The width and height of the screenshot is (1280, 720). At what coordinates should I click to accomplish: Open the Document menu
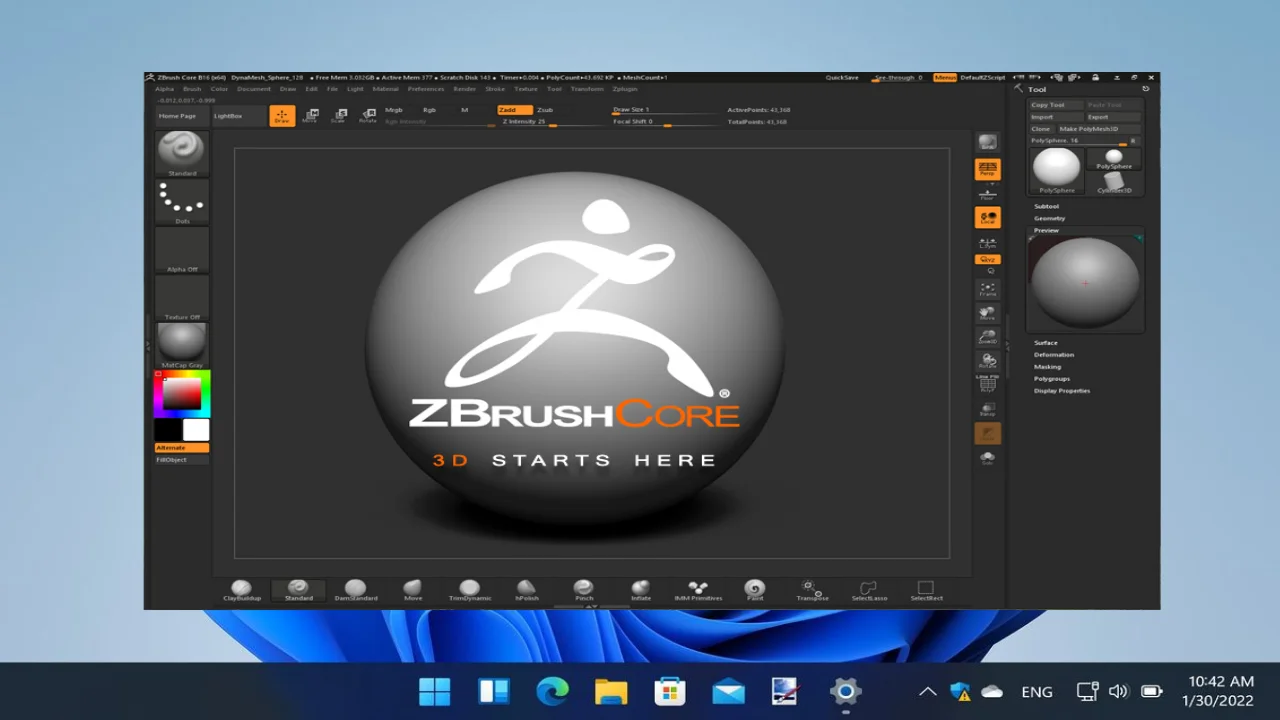(254, 89)
